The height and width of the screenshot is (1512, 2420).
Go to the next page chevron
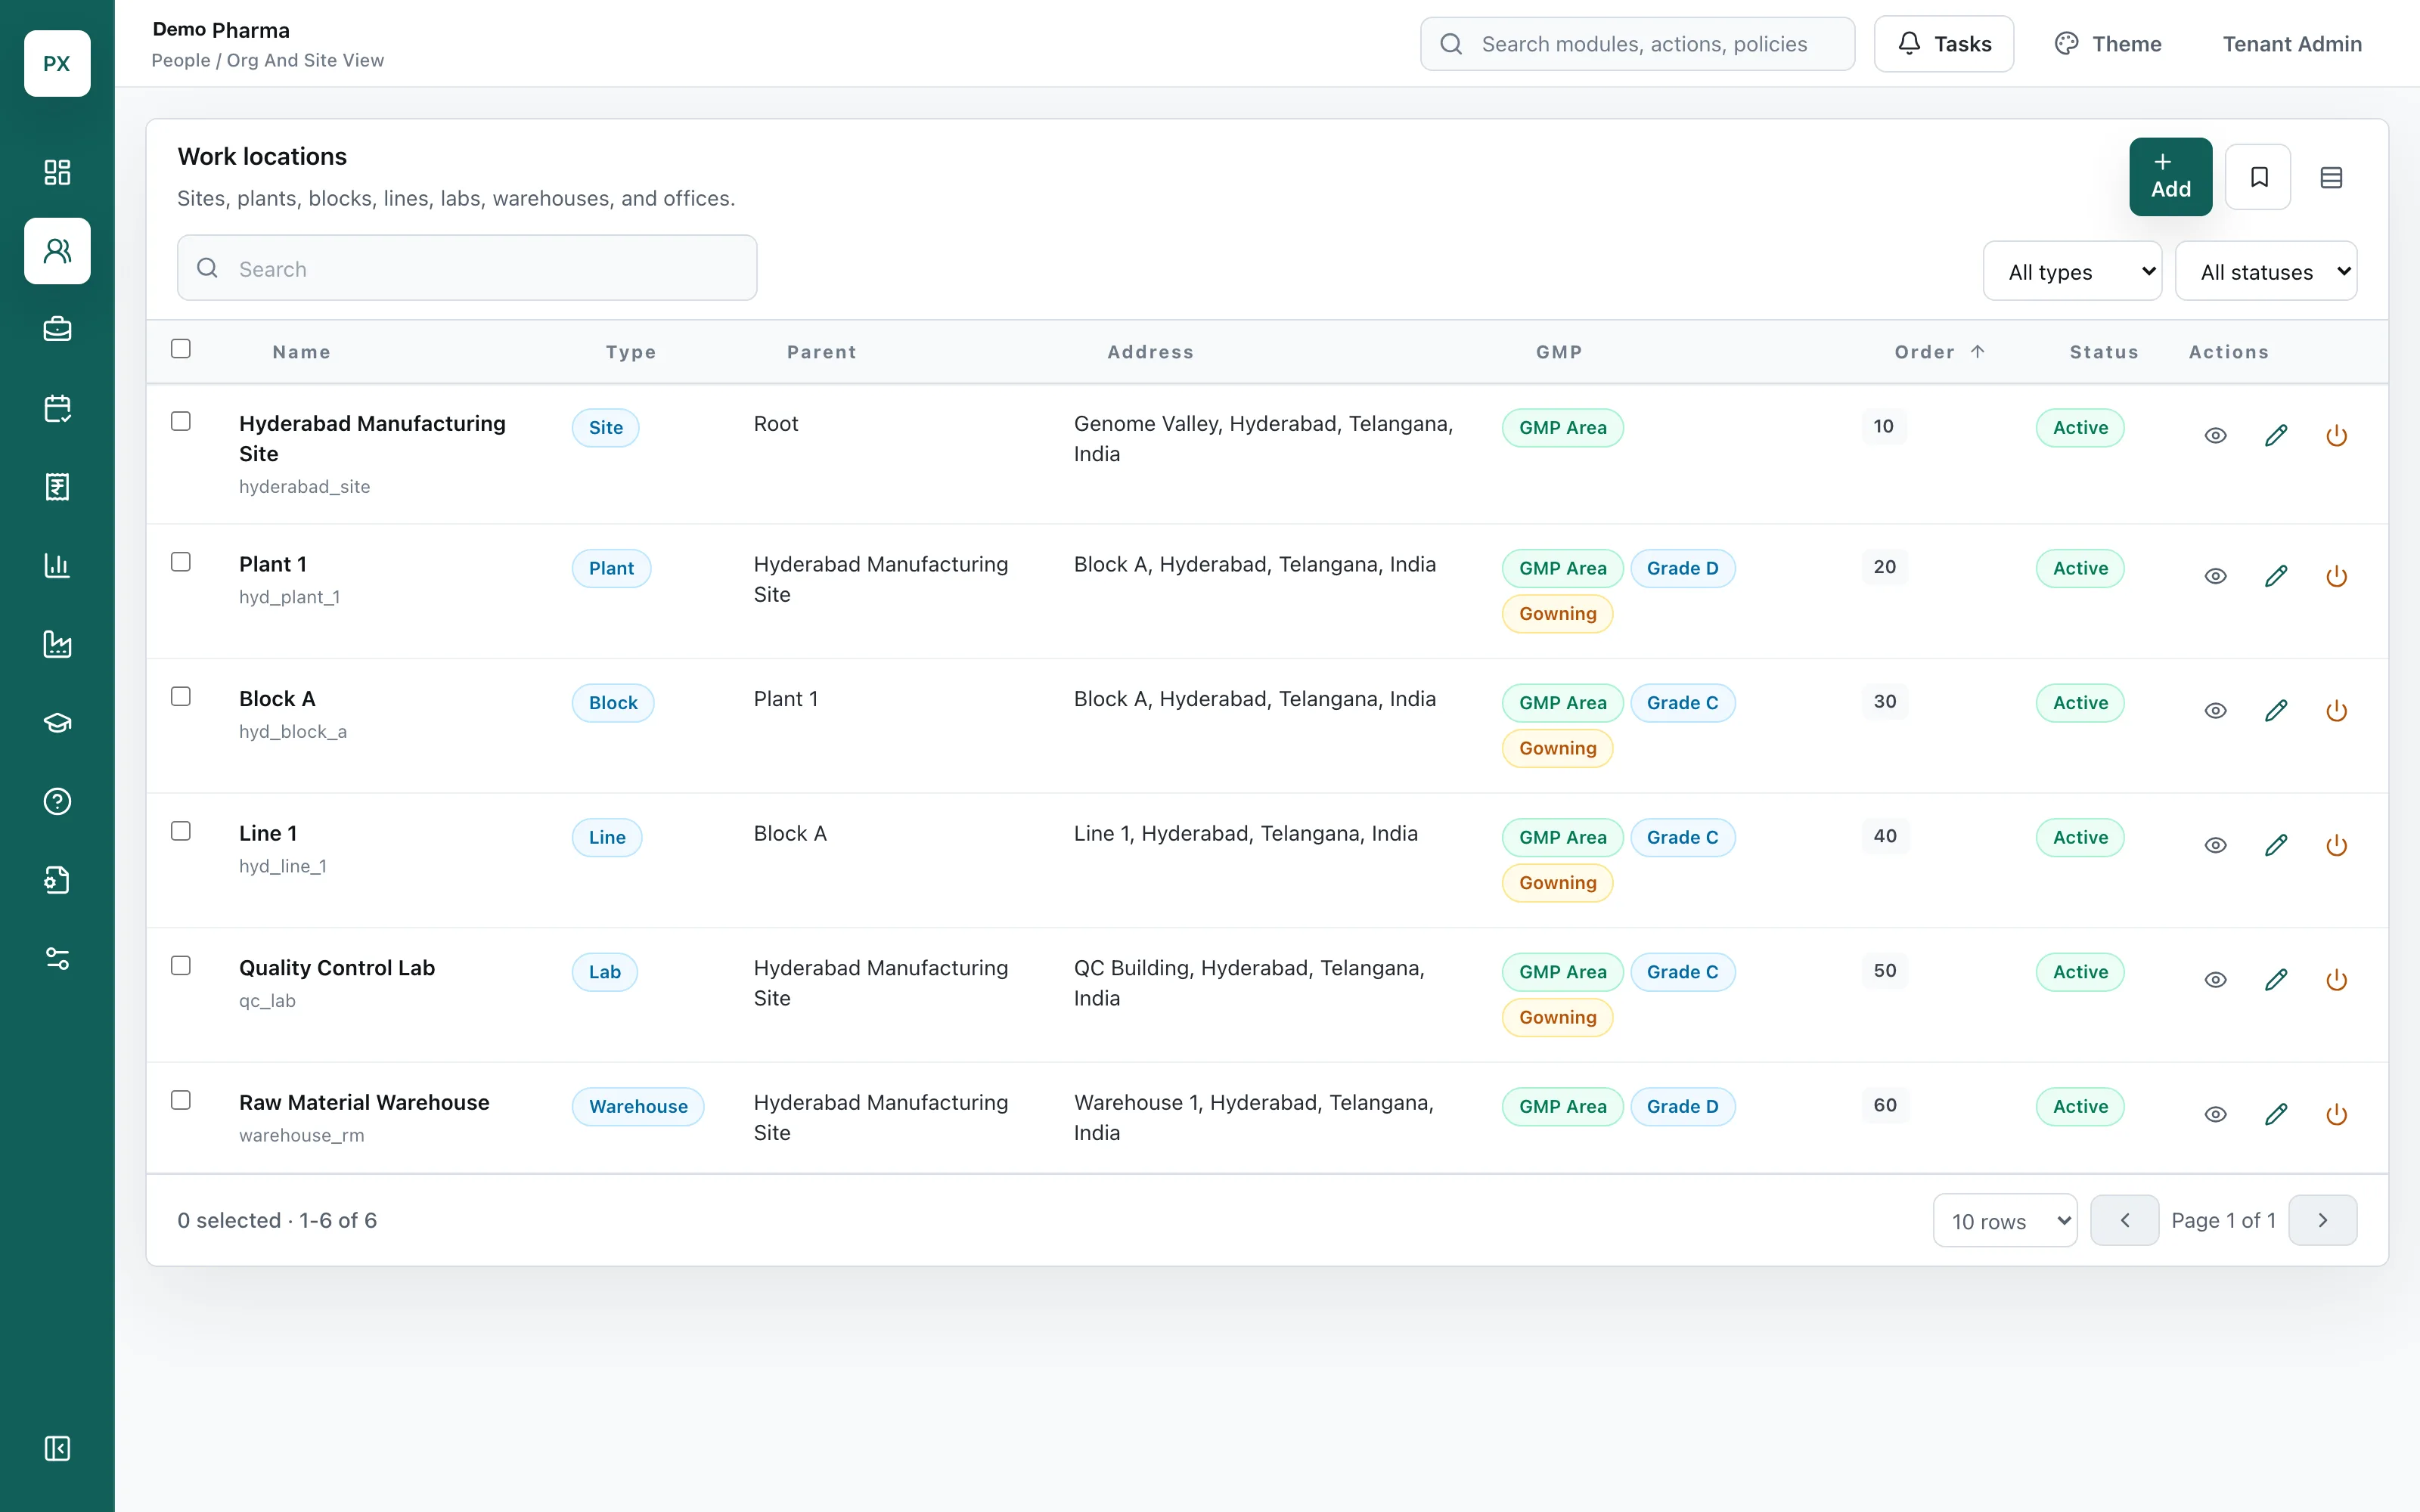point(2322,1220)
